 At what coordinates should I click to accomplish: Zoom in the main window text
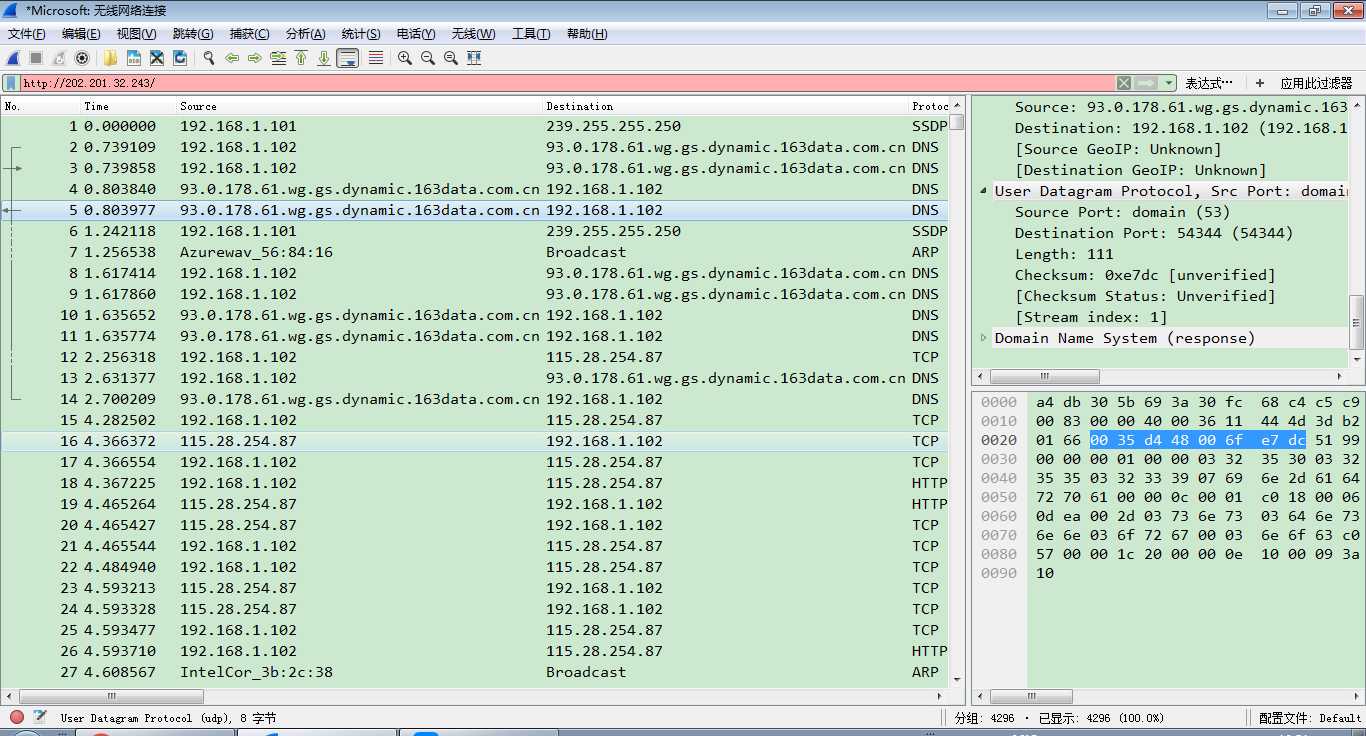(x=404, y=58)
